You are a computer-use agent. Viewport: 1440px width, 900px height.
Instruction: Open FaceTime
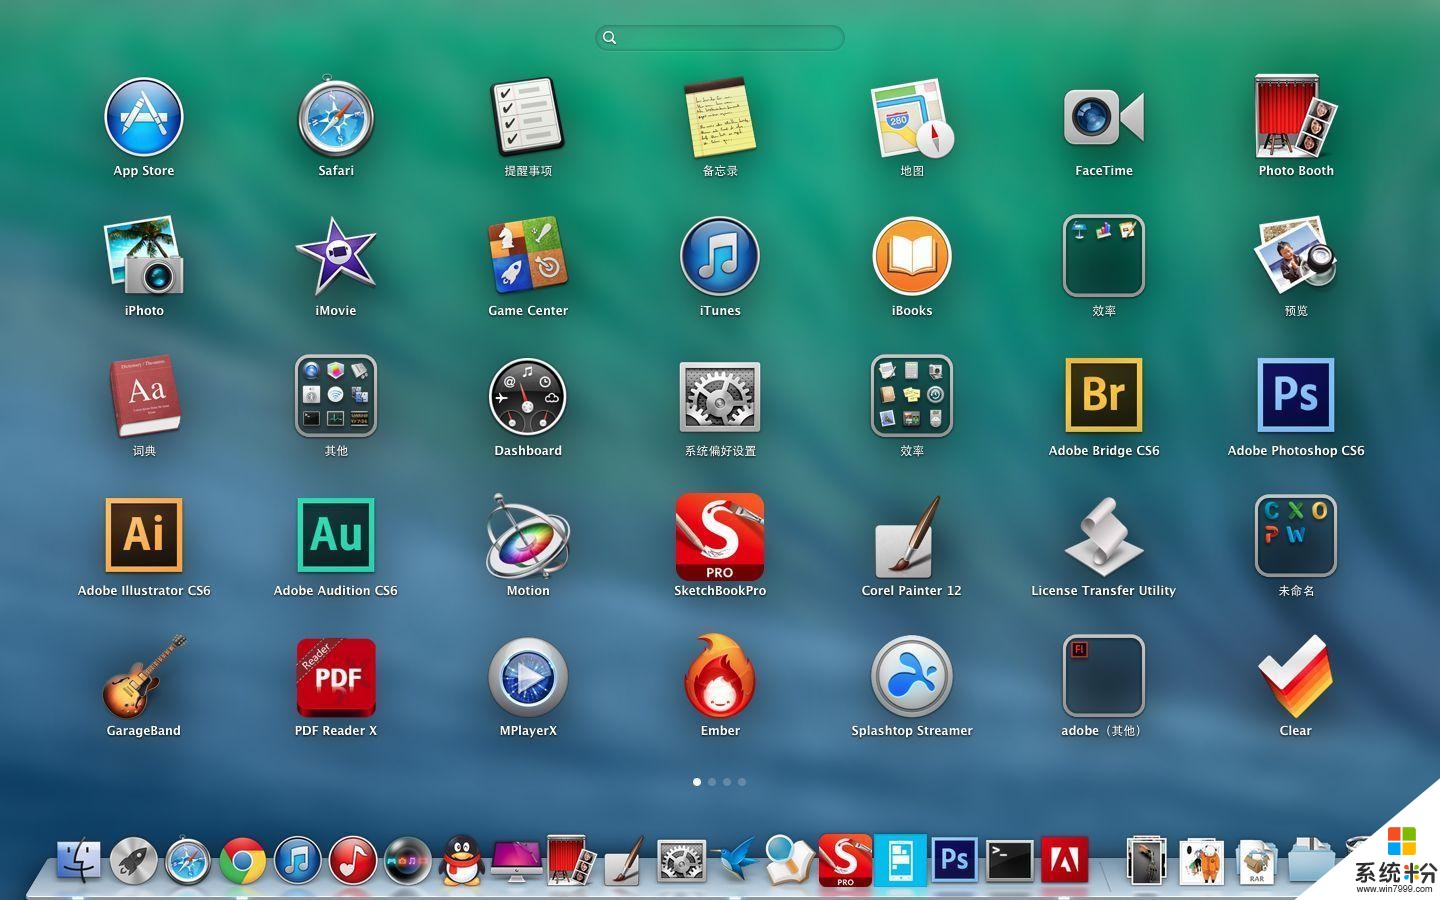(x=1104, y=118)
